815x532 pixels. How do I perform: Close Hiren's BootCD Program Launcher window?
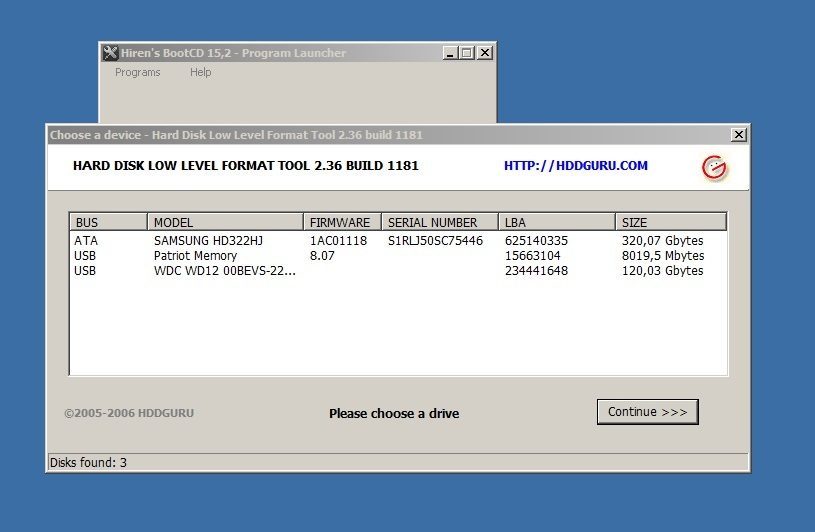tap(485, 53)
